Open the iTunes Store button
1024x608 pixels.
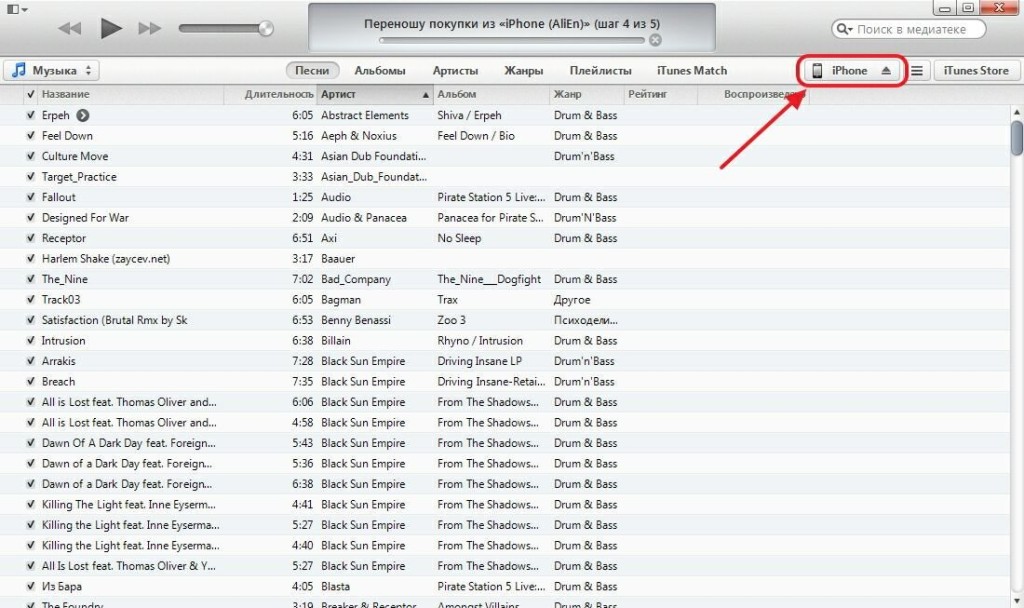coord(977,71)
